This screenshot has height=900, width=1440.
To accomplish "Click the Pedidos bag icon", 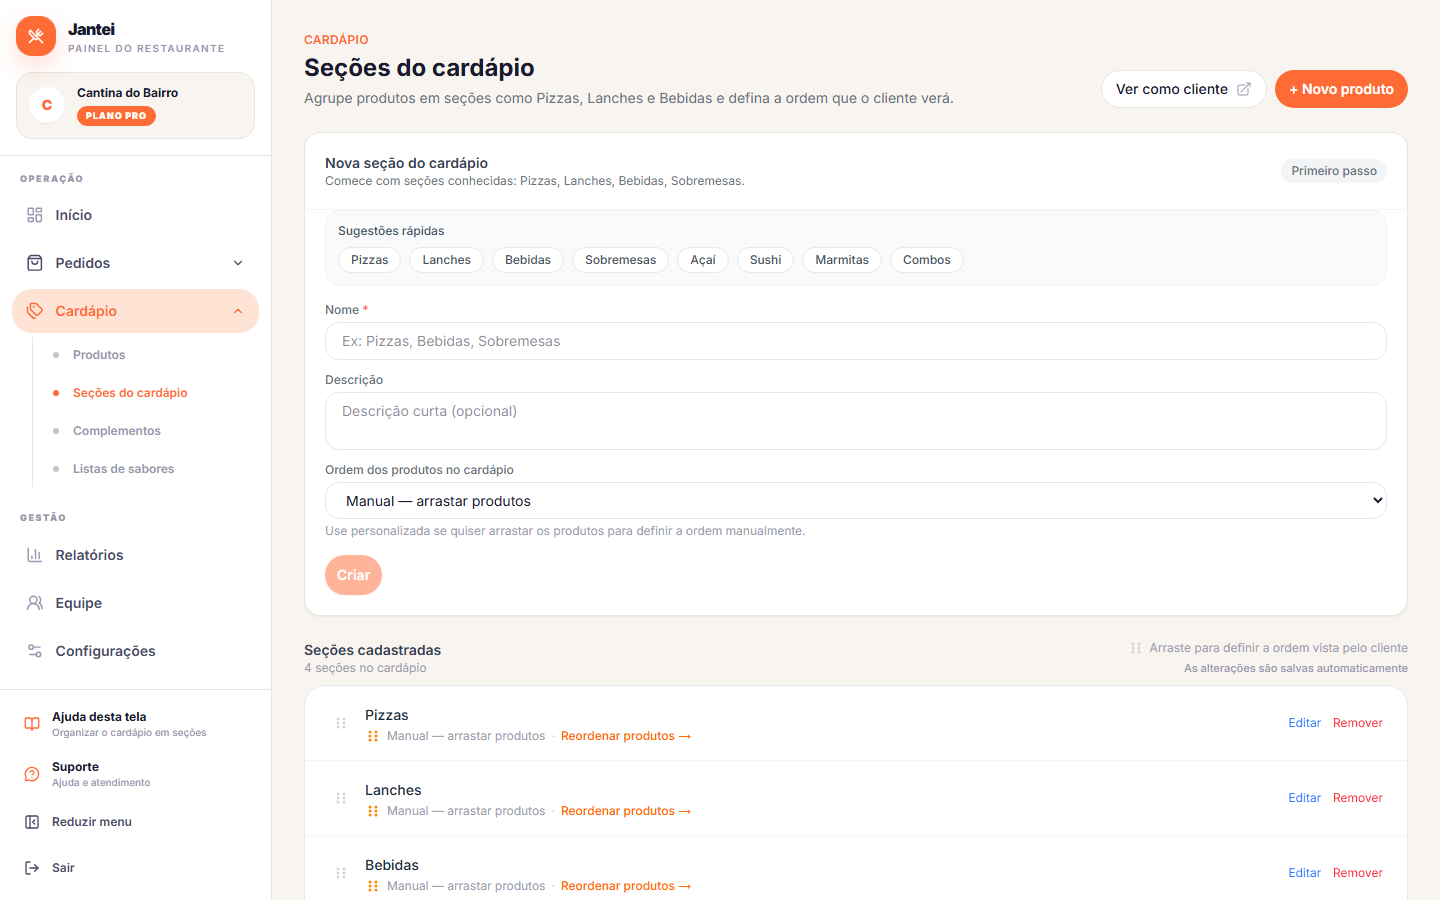I will click(x=35, y=263).
